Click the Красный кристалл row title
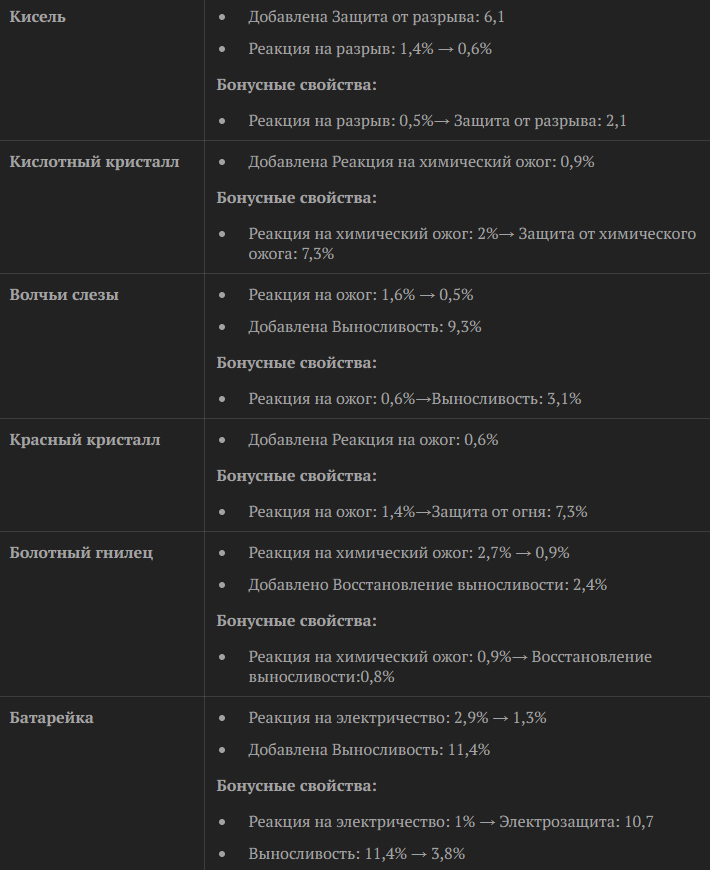 tap(85, 440)
